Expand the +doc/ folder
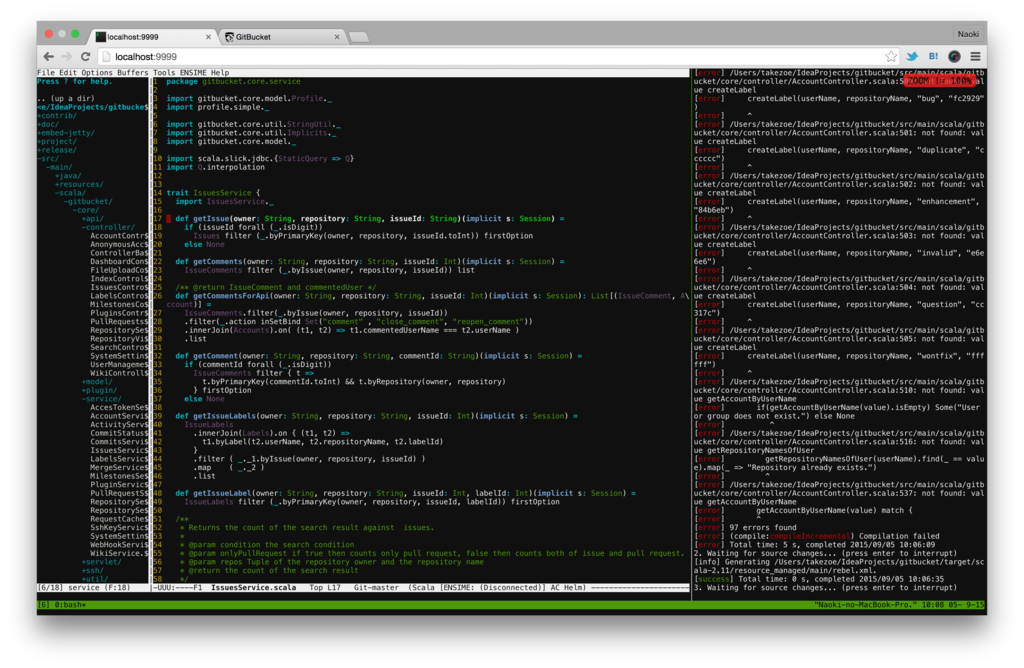Screen dimensions: 1024x668 tap(48, 124)
